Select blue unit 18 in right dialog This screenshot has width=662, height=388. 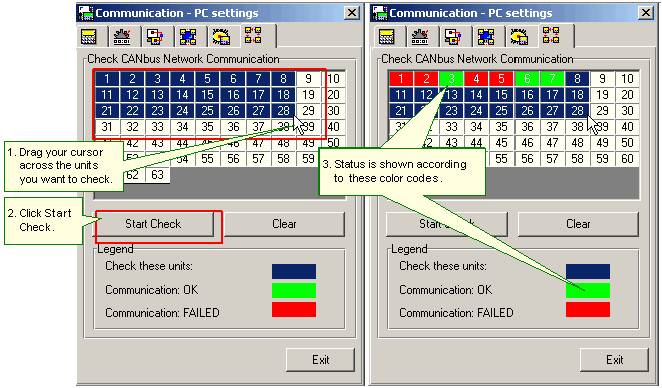click(x=577, y=95)
